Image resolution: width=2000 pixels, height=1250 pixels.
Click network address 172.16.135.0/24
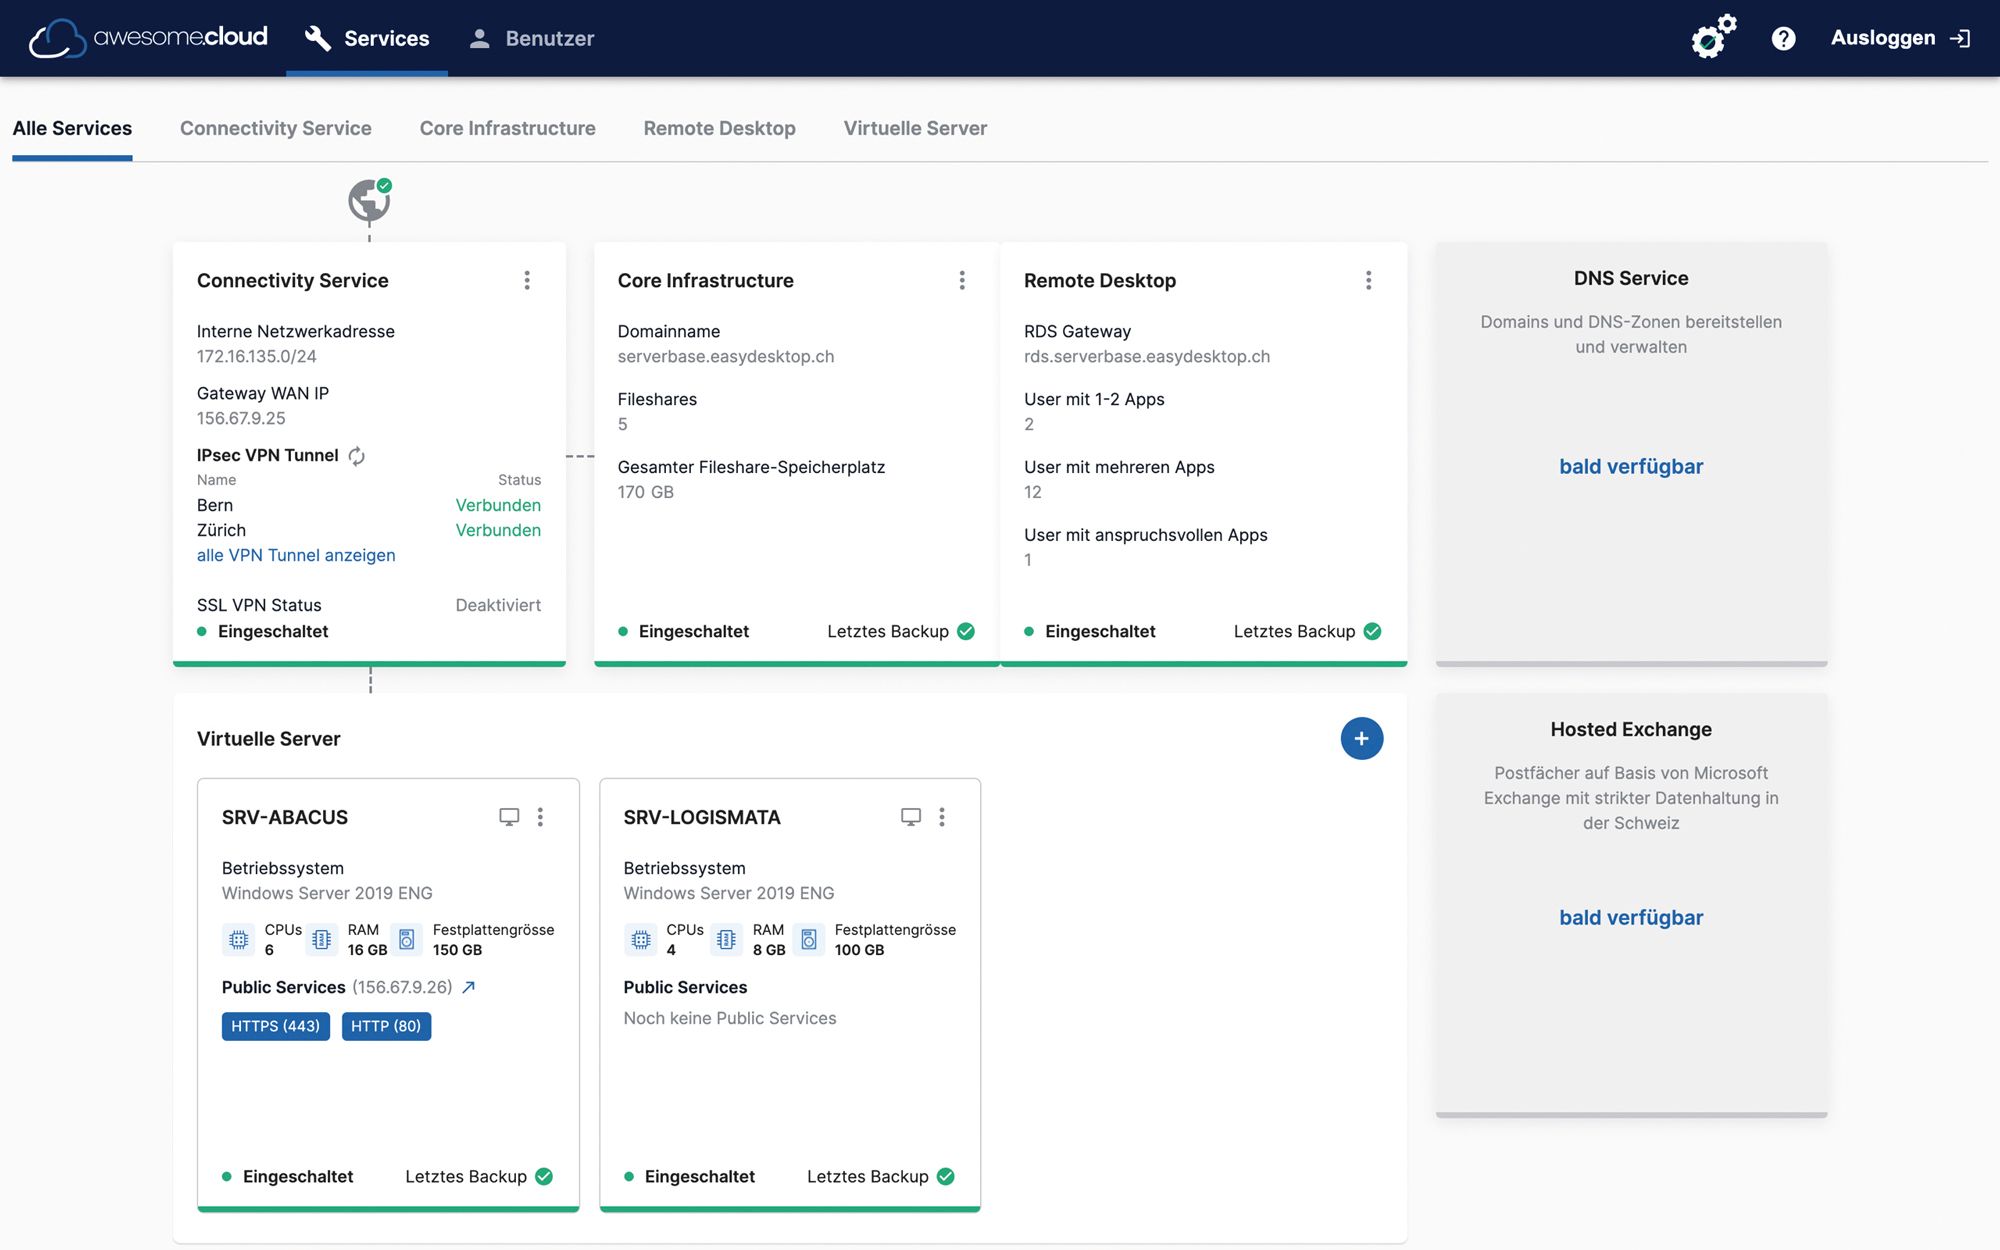[257, 356]
